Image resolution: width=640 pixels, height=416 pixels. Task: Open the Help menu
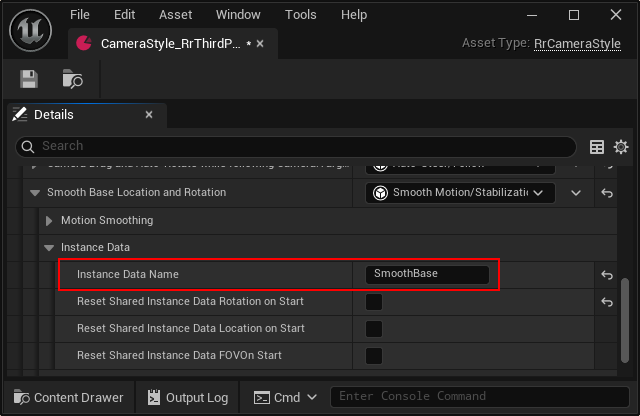click(354, 15)
